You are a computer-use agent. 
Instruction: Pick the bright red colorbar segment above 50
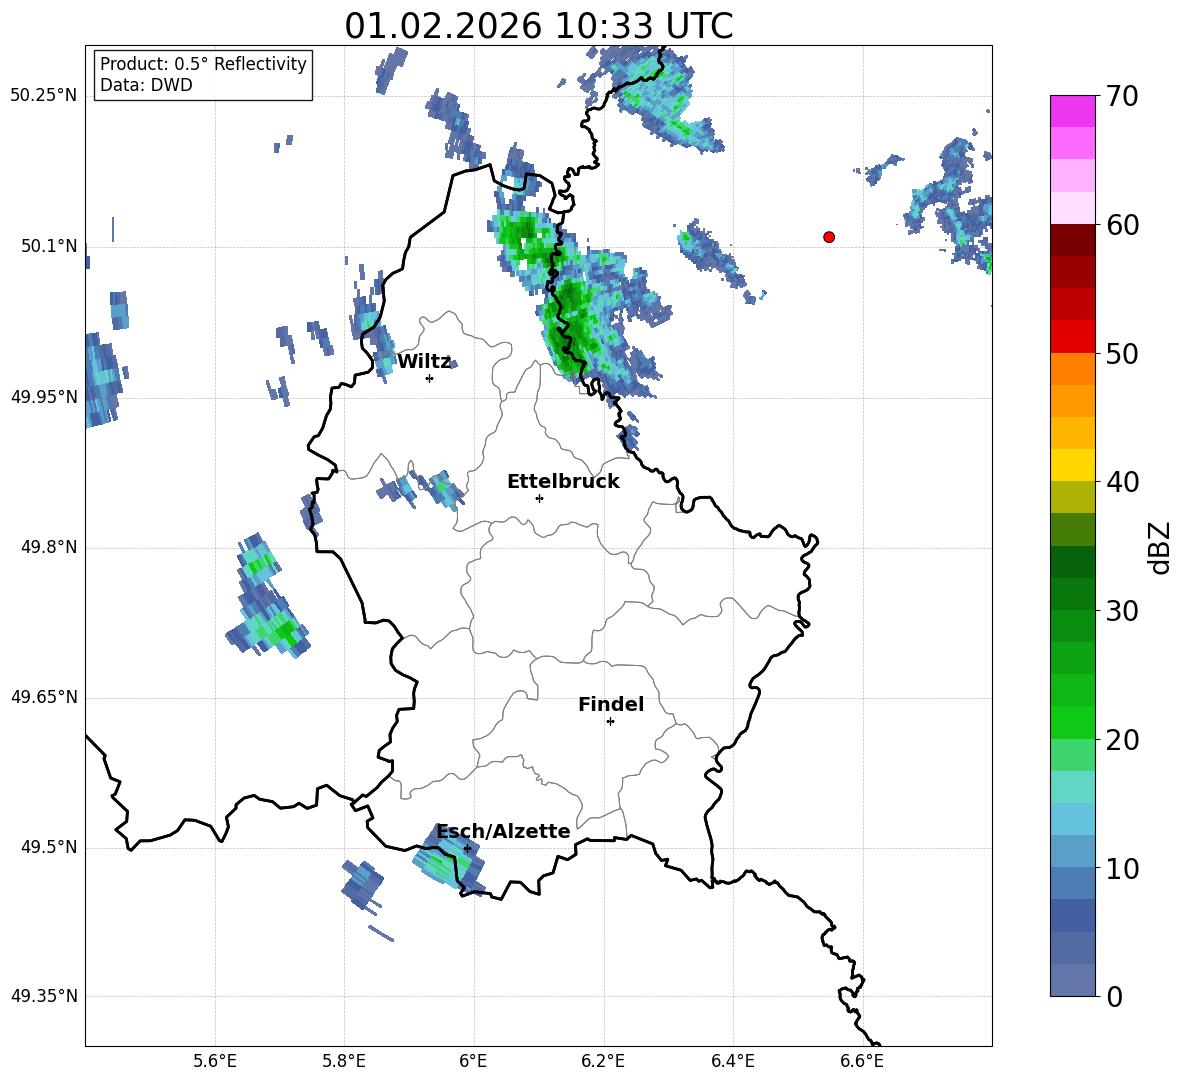pyautogui.click(x=1072, y=337)
